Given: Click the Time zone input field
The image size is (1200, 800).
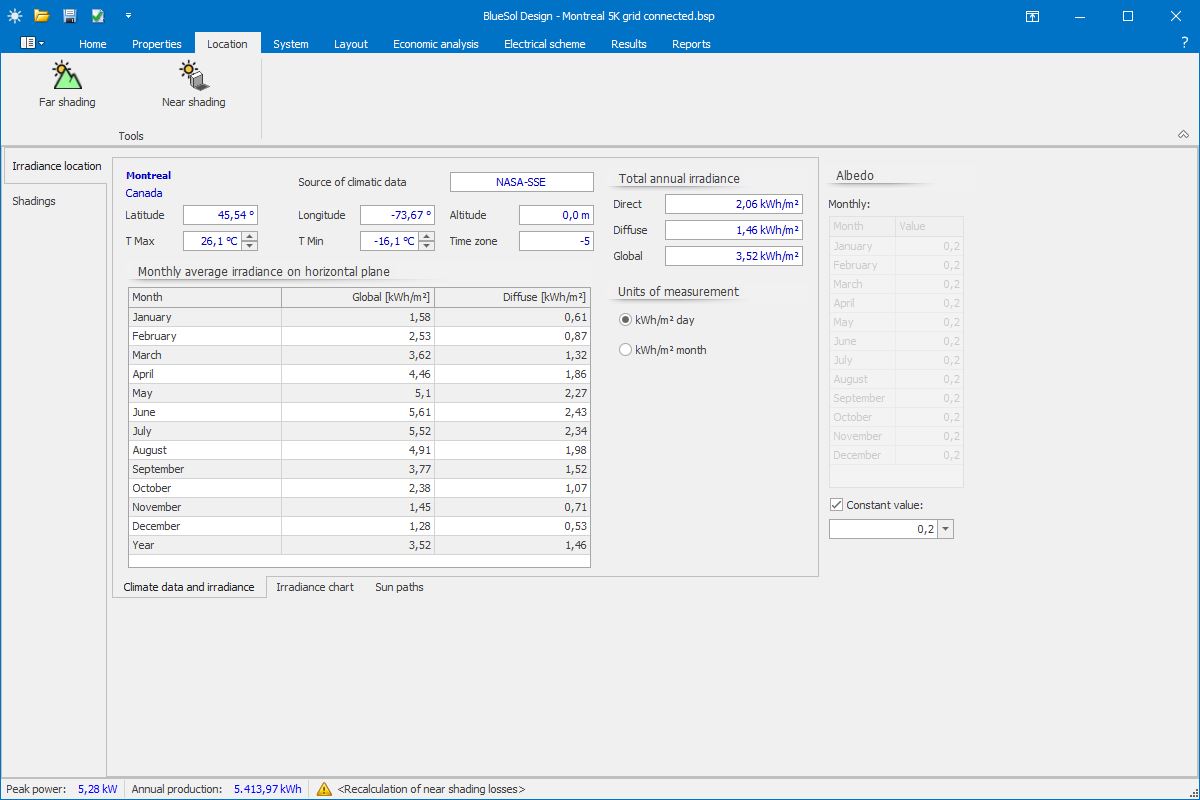Looking at the screenshot, I should pos(556,241).
